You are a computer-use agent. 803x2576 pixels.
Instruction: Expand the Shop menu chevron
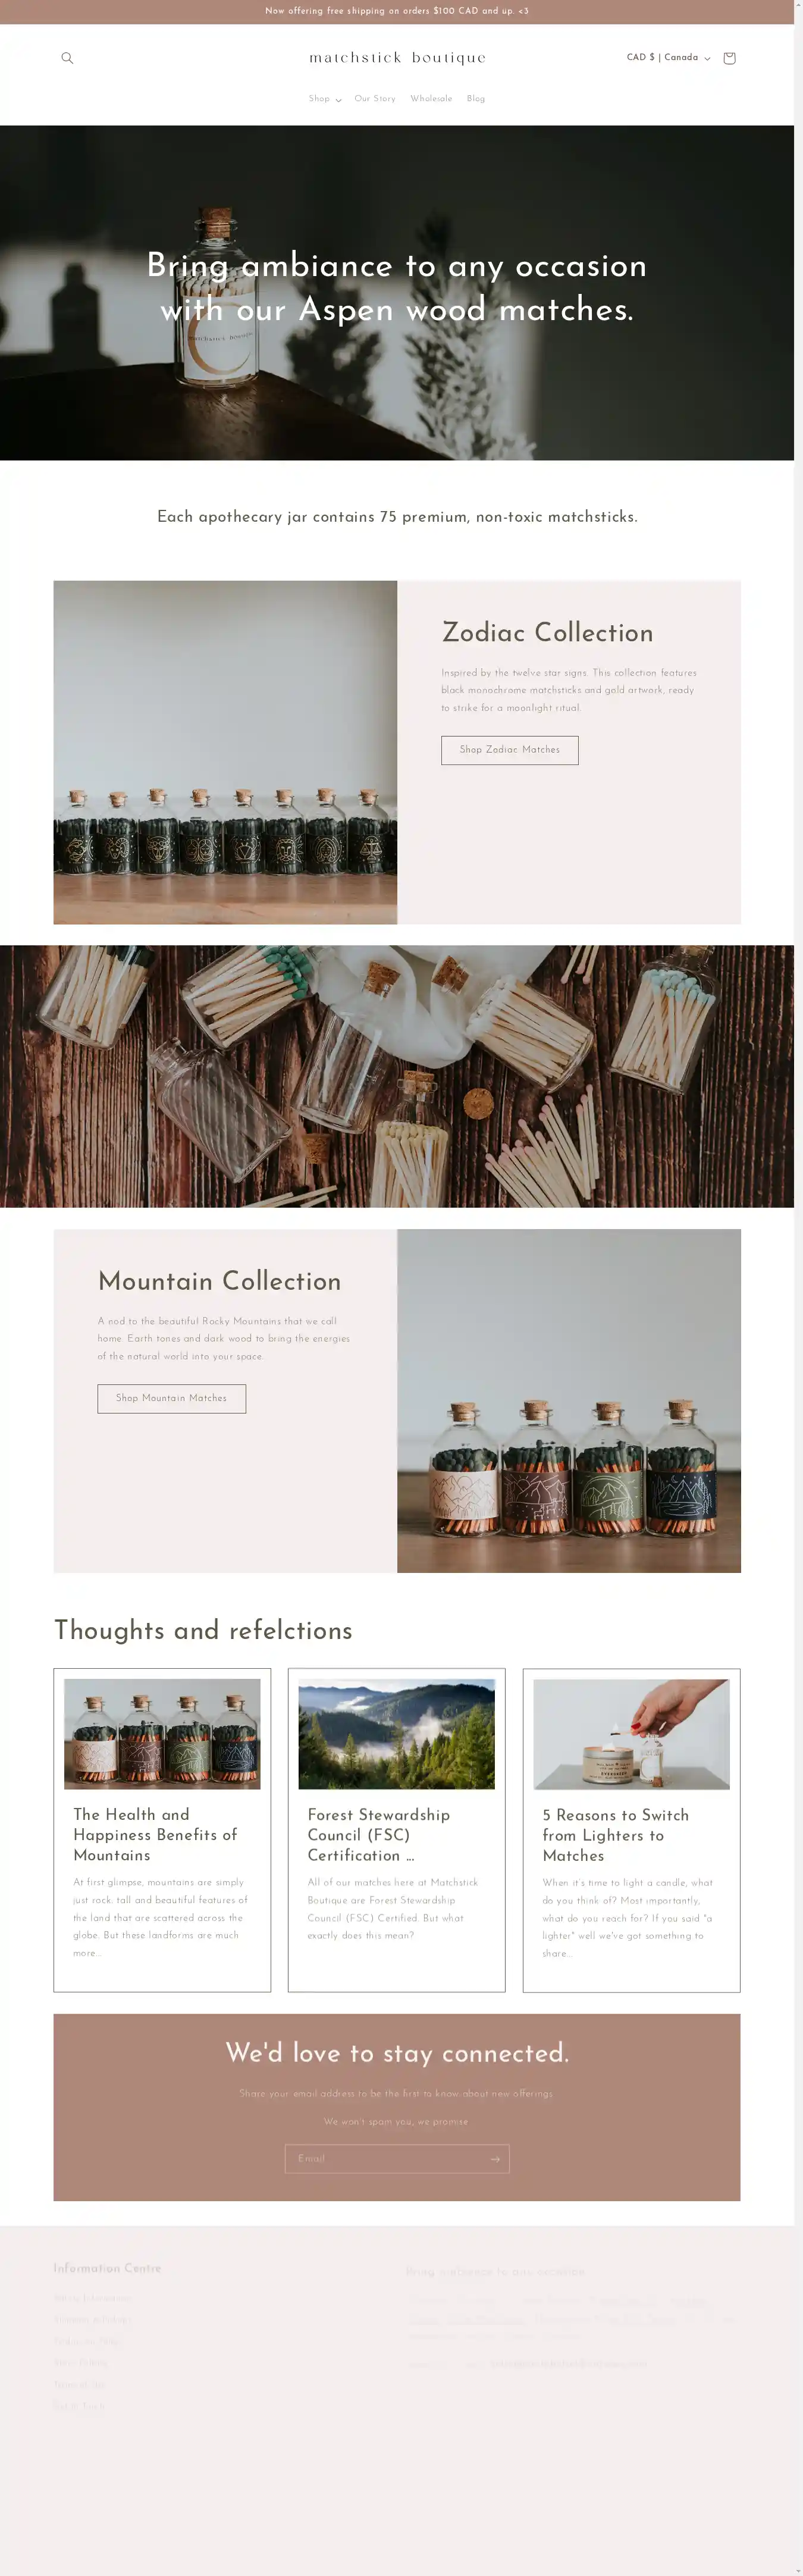coord(339,100)
